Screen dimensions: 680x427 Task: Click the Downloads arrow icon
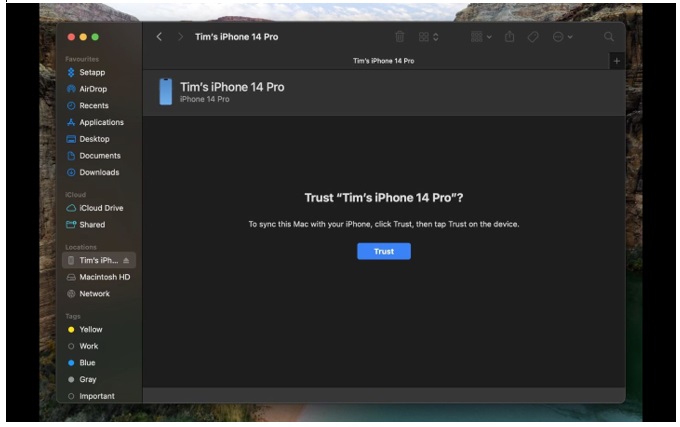(x=71, y=173)
